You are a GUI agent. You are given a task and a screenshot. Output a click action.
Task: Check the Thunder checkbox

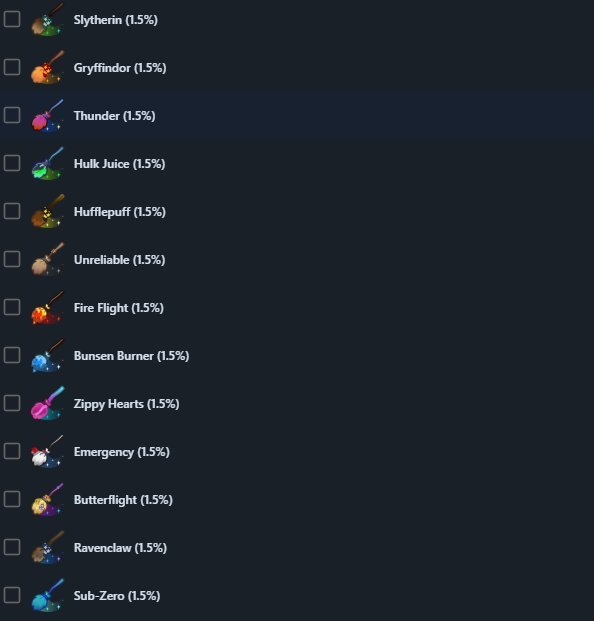(12, 115)
